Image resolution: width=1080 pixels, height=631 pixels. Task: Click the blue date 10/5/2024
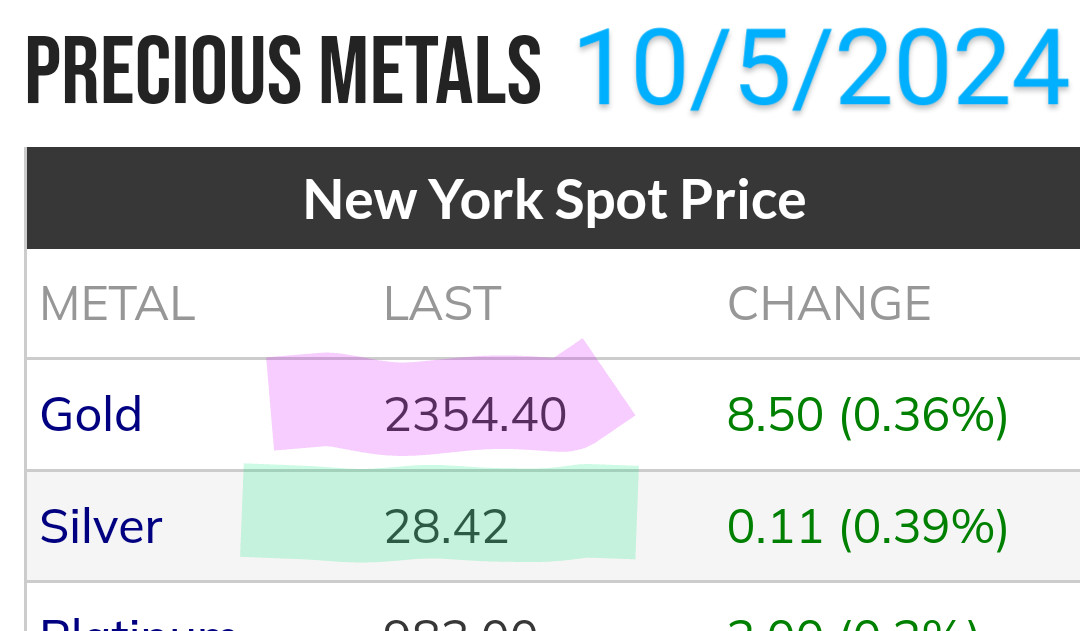[x=822, y=68]
